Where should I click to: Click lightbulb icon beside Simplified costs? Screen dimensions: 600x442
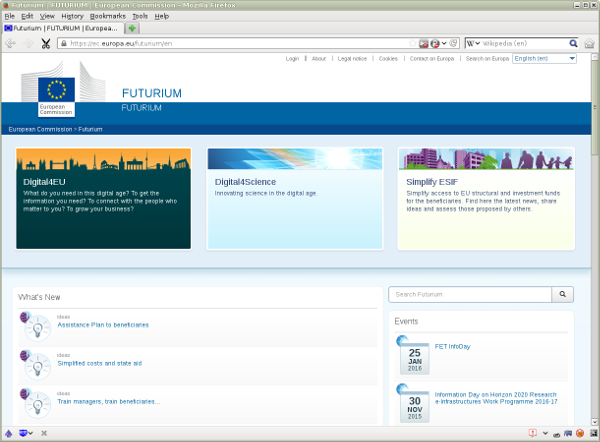tap(37, 365)
